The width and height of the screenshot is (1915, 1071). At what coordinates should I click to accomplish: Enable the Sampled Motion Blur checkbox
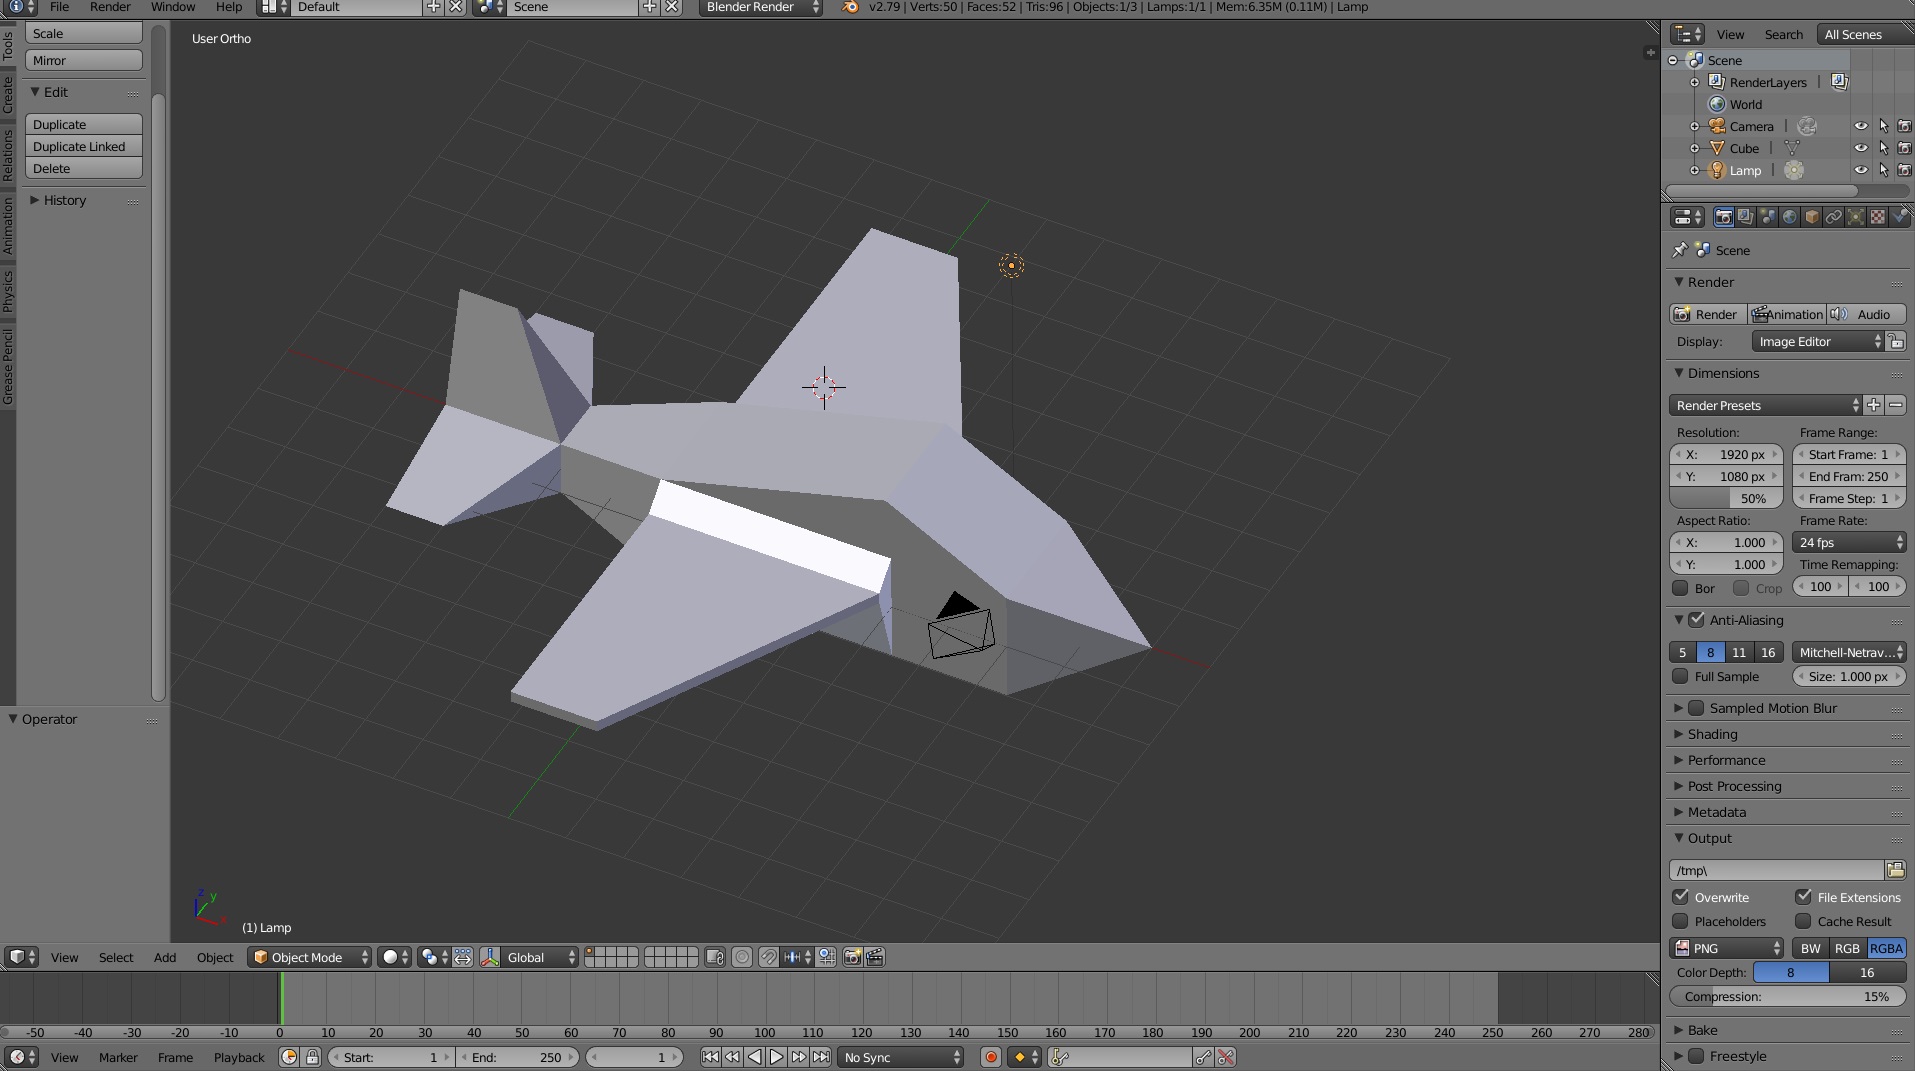pos(1696,708)
